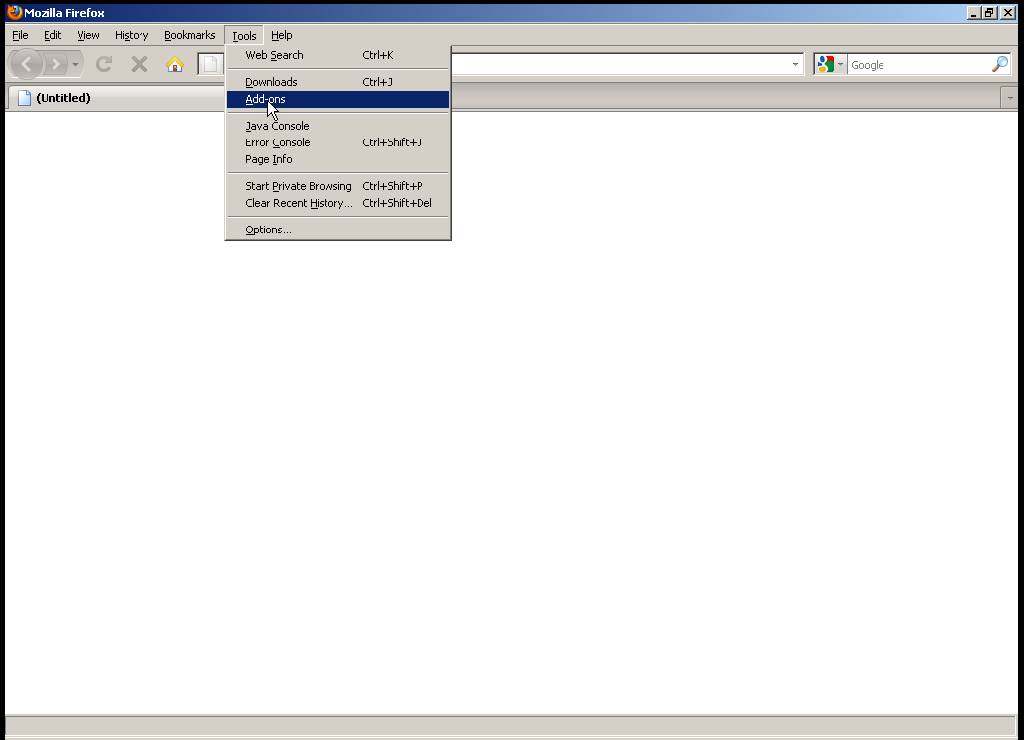Choose Web Search from Tools menu
1024x740 pixels.
(338, 56)
